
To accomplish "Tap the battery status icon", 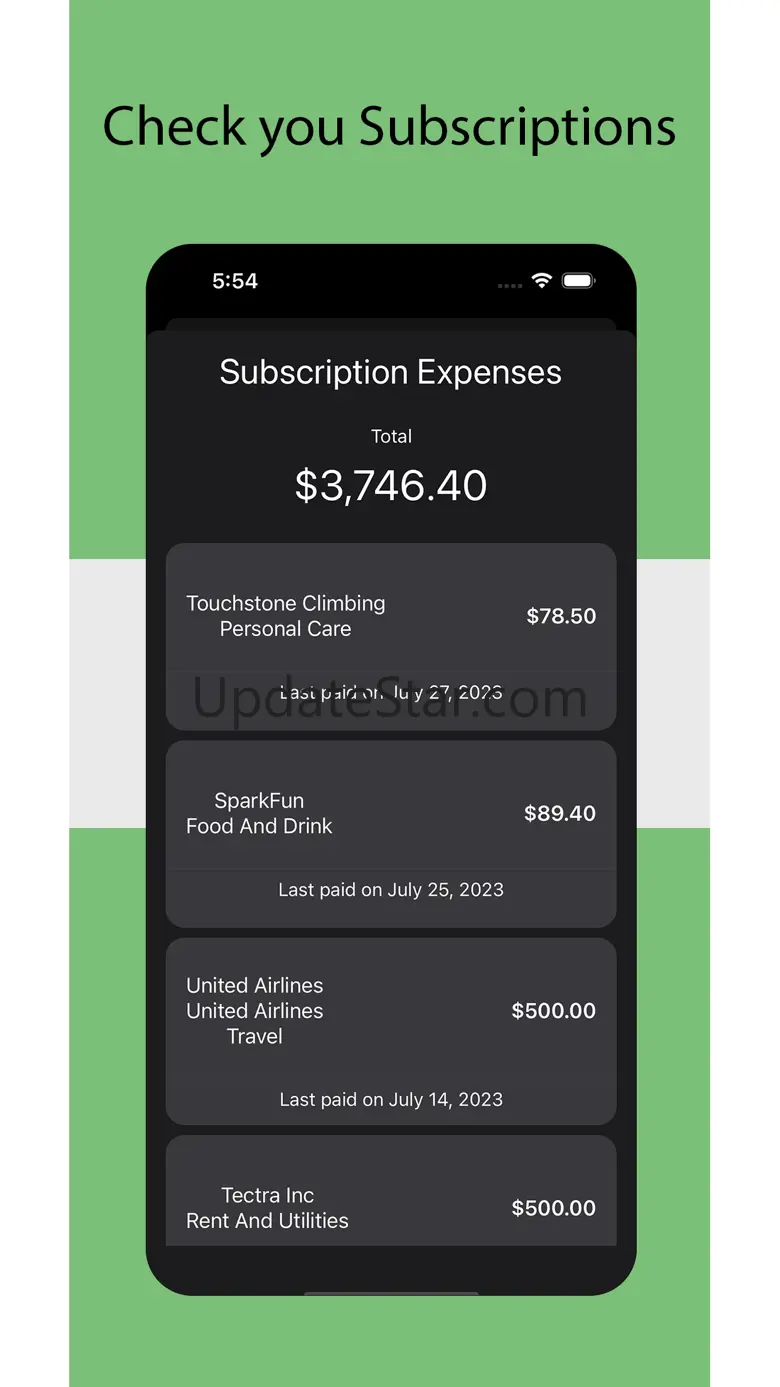I will pyautogui.click(x=578, y=281).
